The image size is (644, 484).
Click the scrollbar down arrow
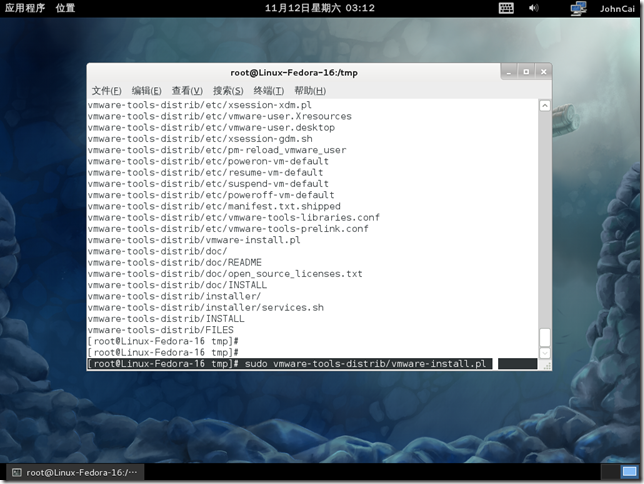tap(545, 353)
